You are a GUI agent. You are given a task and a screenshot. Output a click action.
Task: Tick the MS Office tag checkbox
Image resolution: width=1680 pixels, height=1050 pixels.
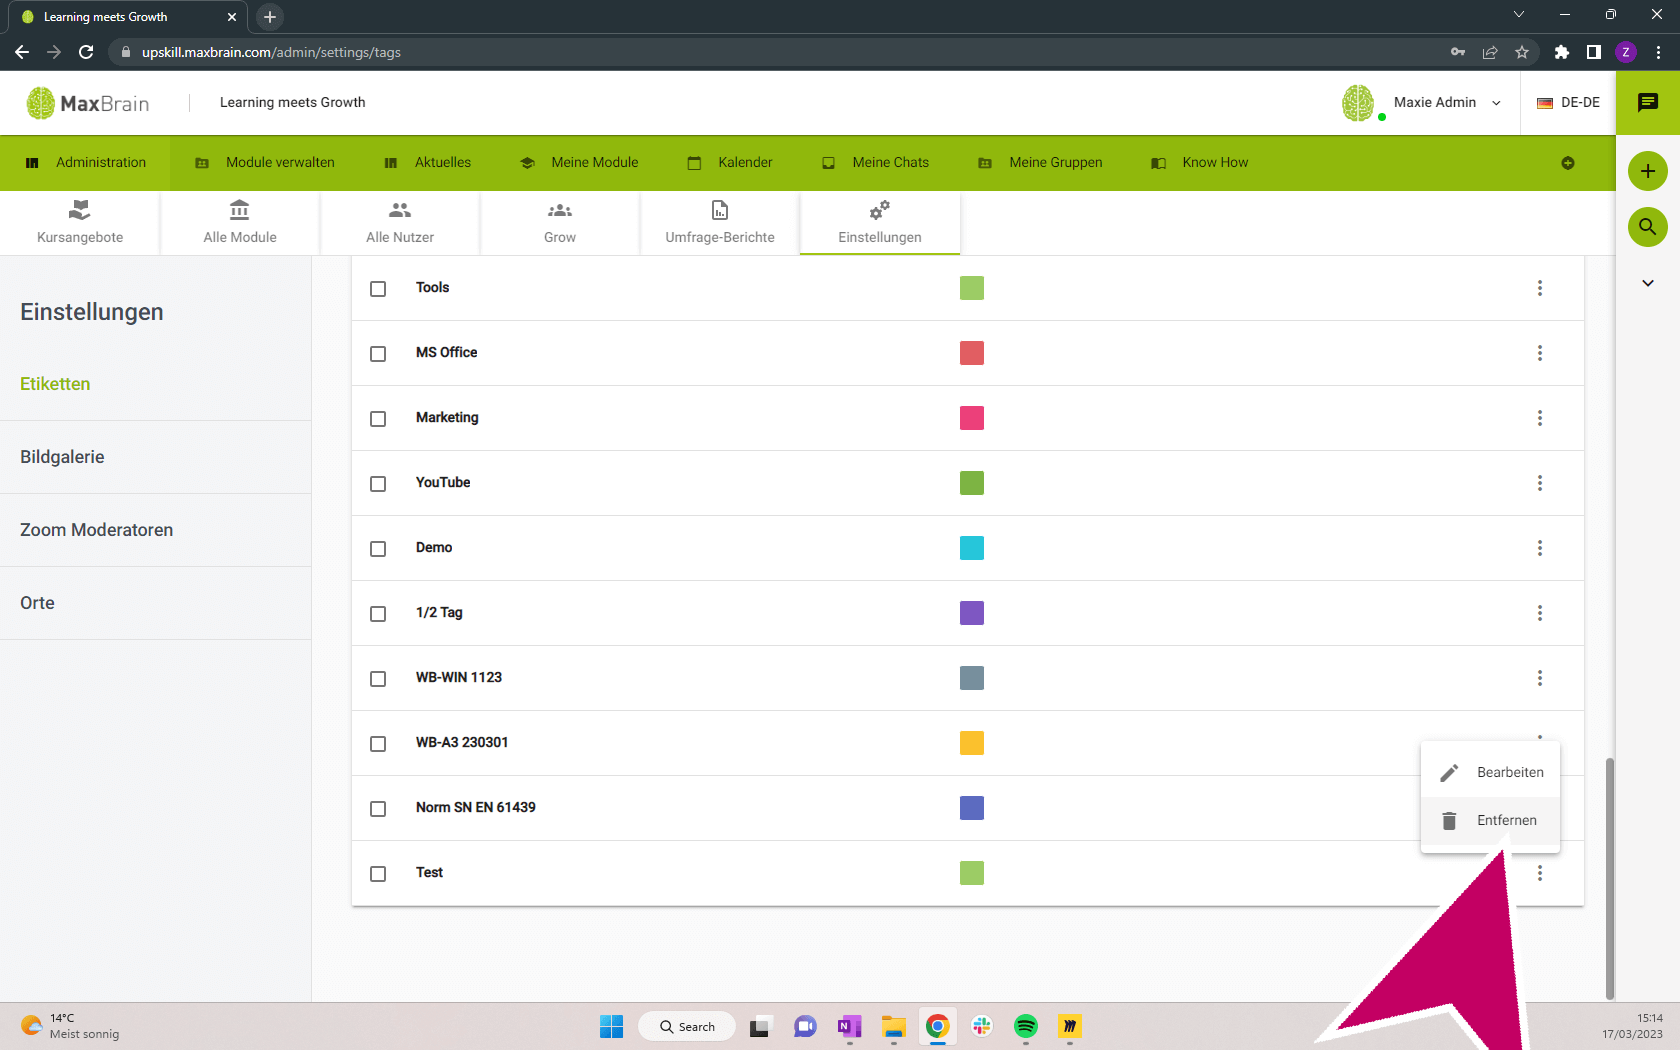click(x=378, y=354)
